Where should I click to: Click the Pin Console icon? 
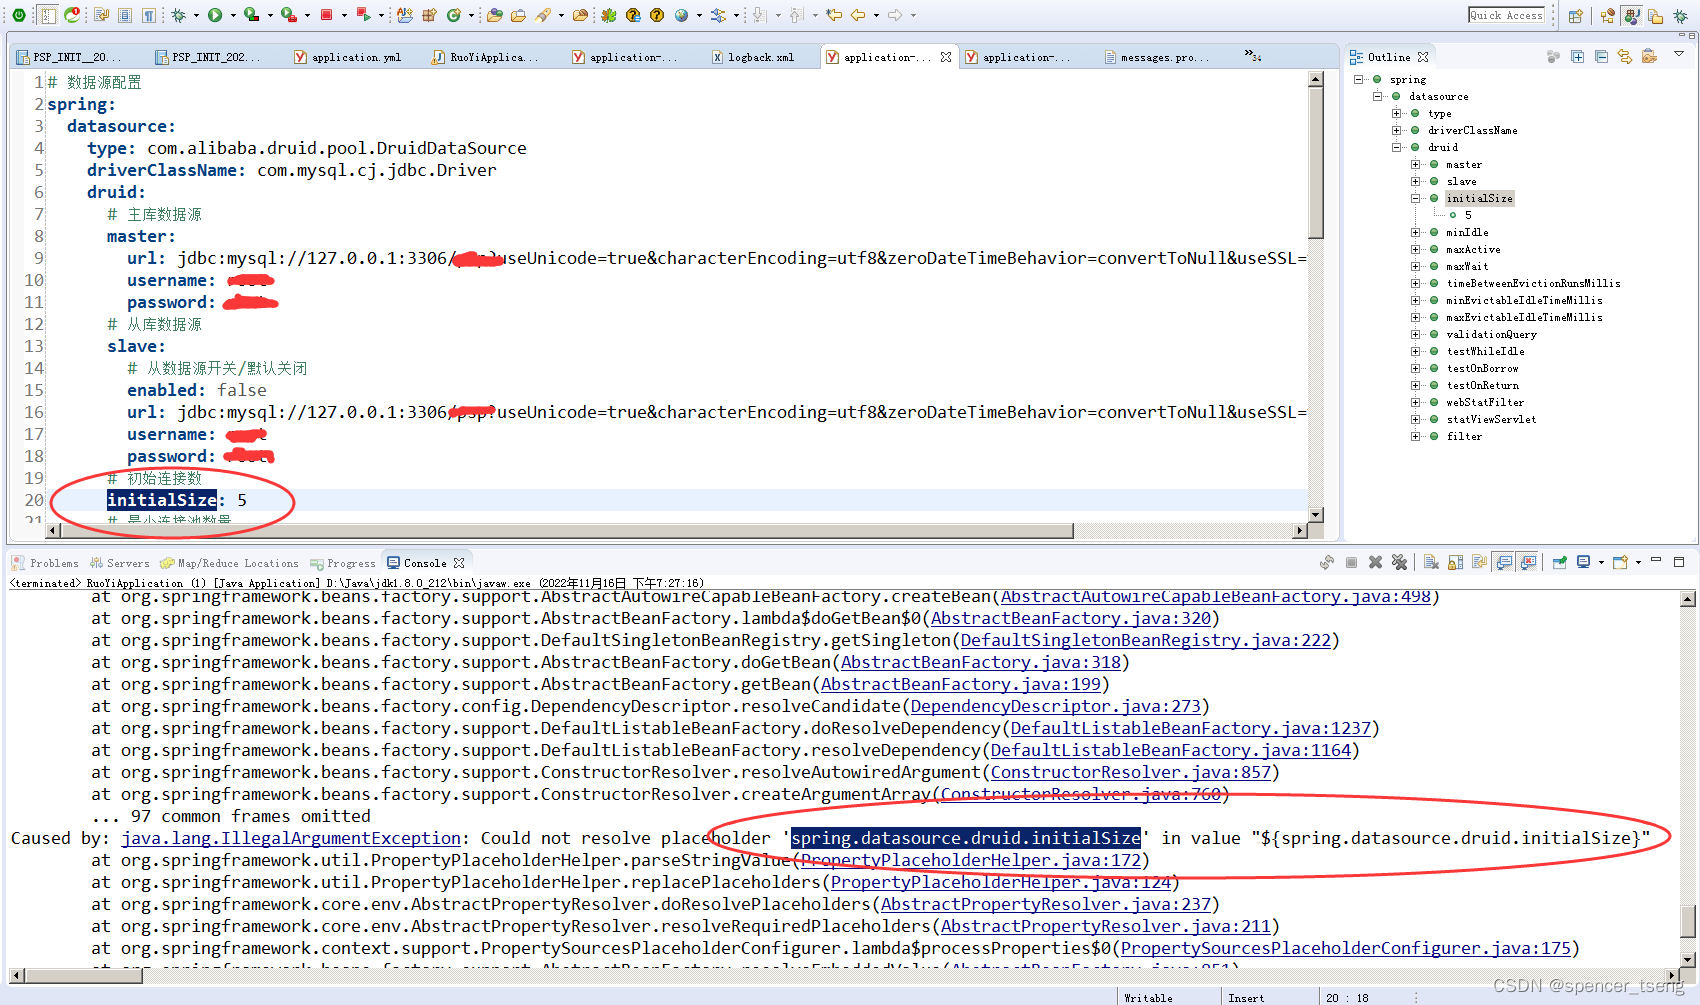pos(1559,562)
